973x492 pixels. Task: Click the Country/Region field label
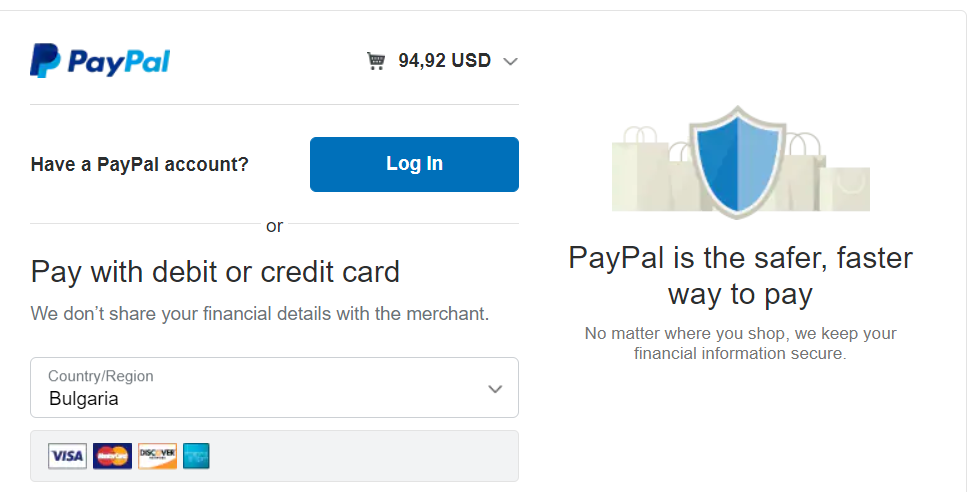[101, 377]
